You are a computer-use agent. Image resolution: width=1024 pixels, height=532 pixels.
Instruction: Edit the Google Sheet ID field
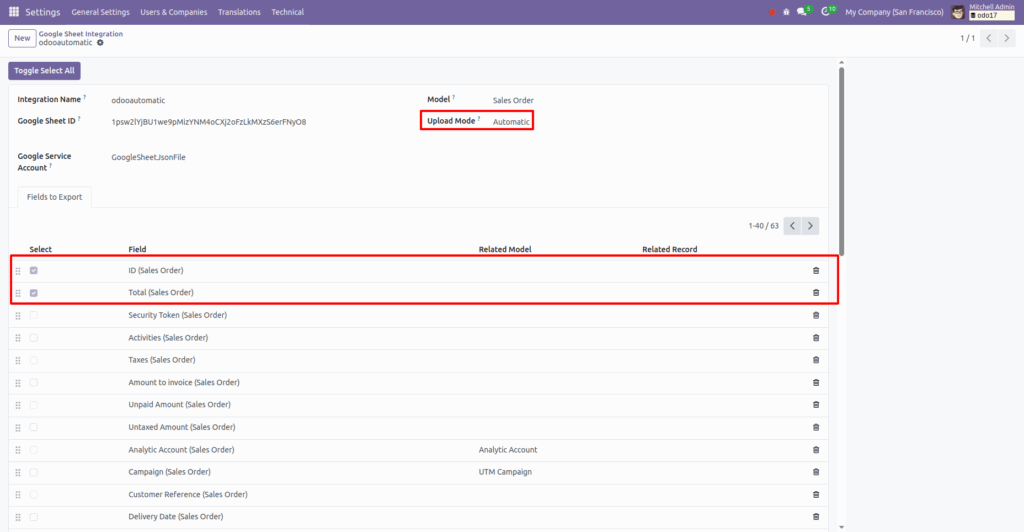[x=208, y=122]
